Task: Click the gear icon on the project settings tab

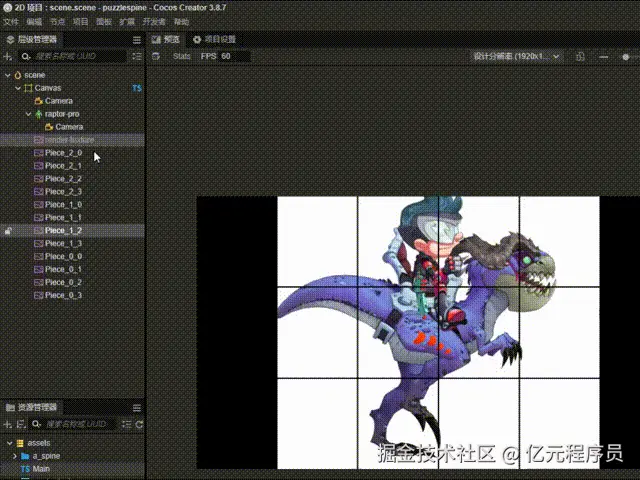Action: click(197, 40)
